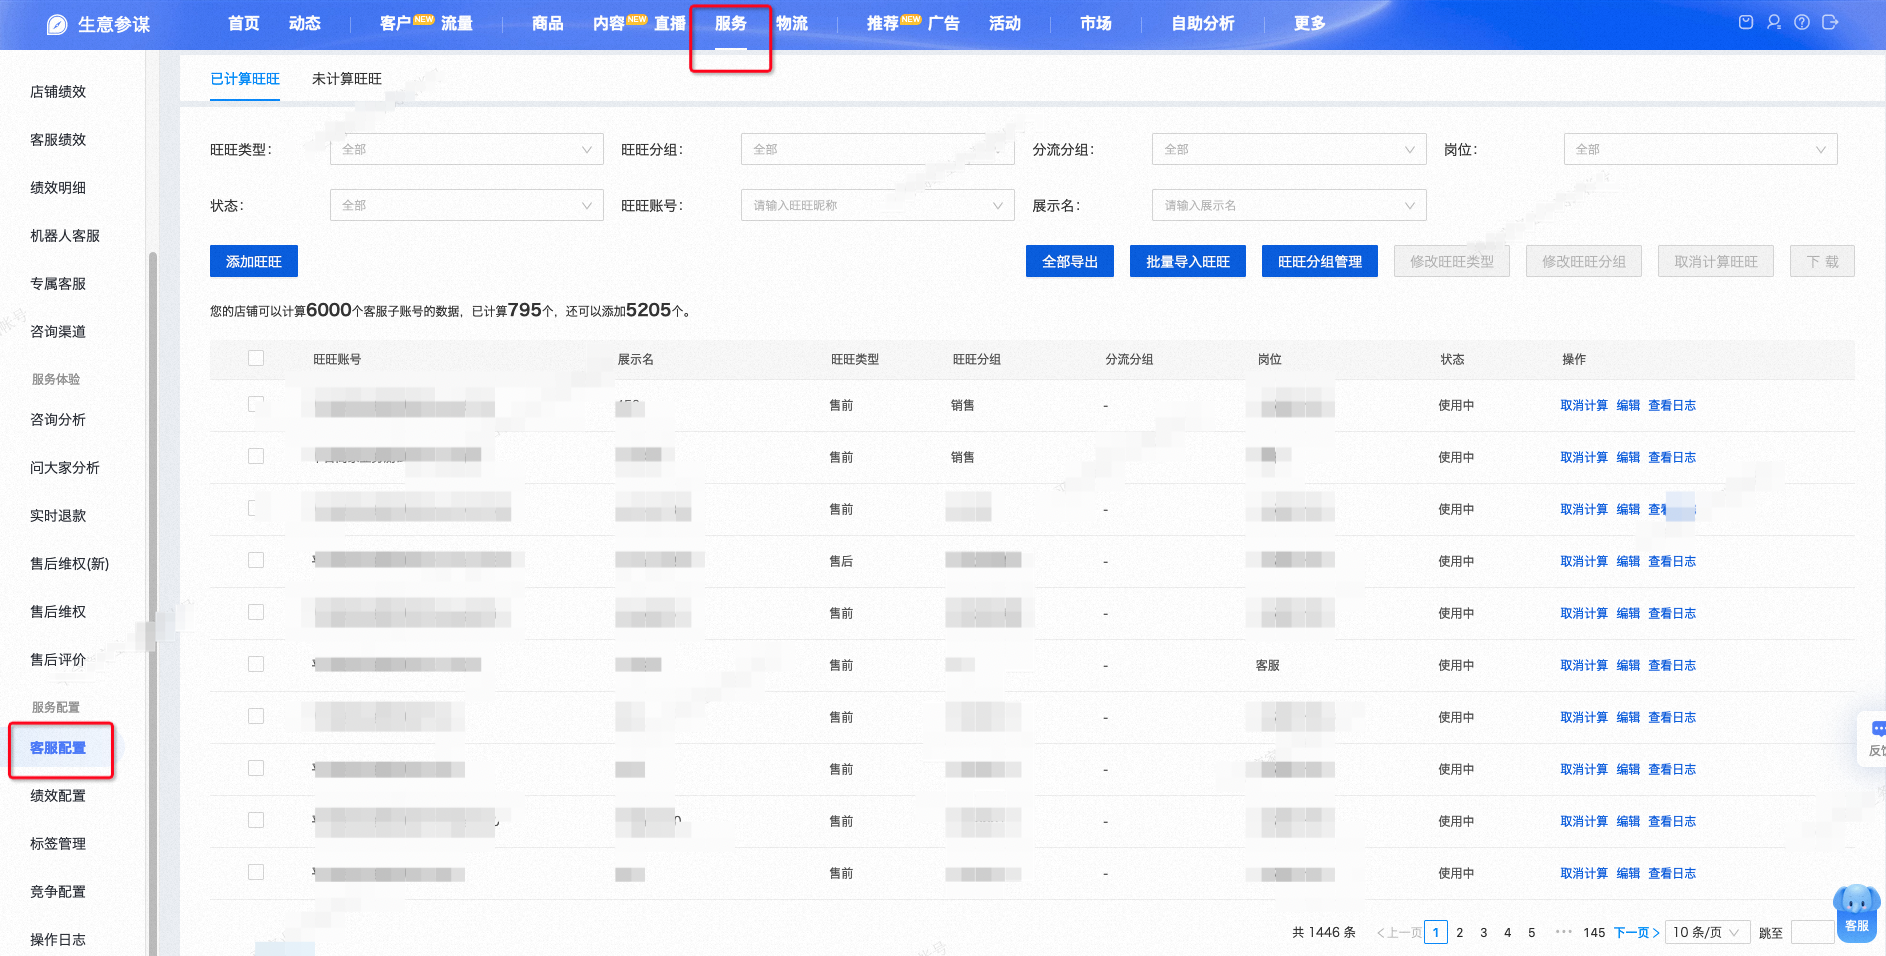Check the fifth table row checkbox
This screenshot has height=956, width=1886.
pos(256,612)
